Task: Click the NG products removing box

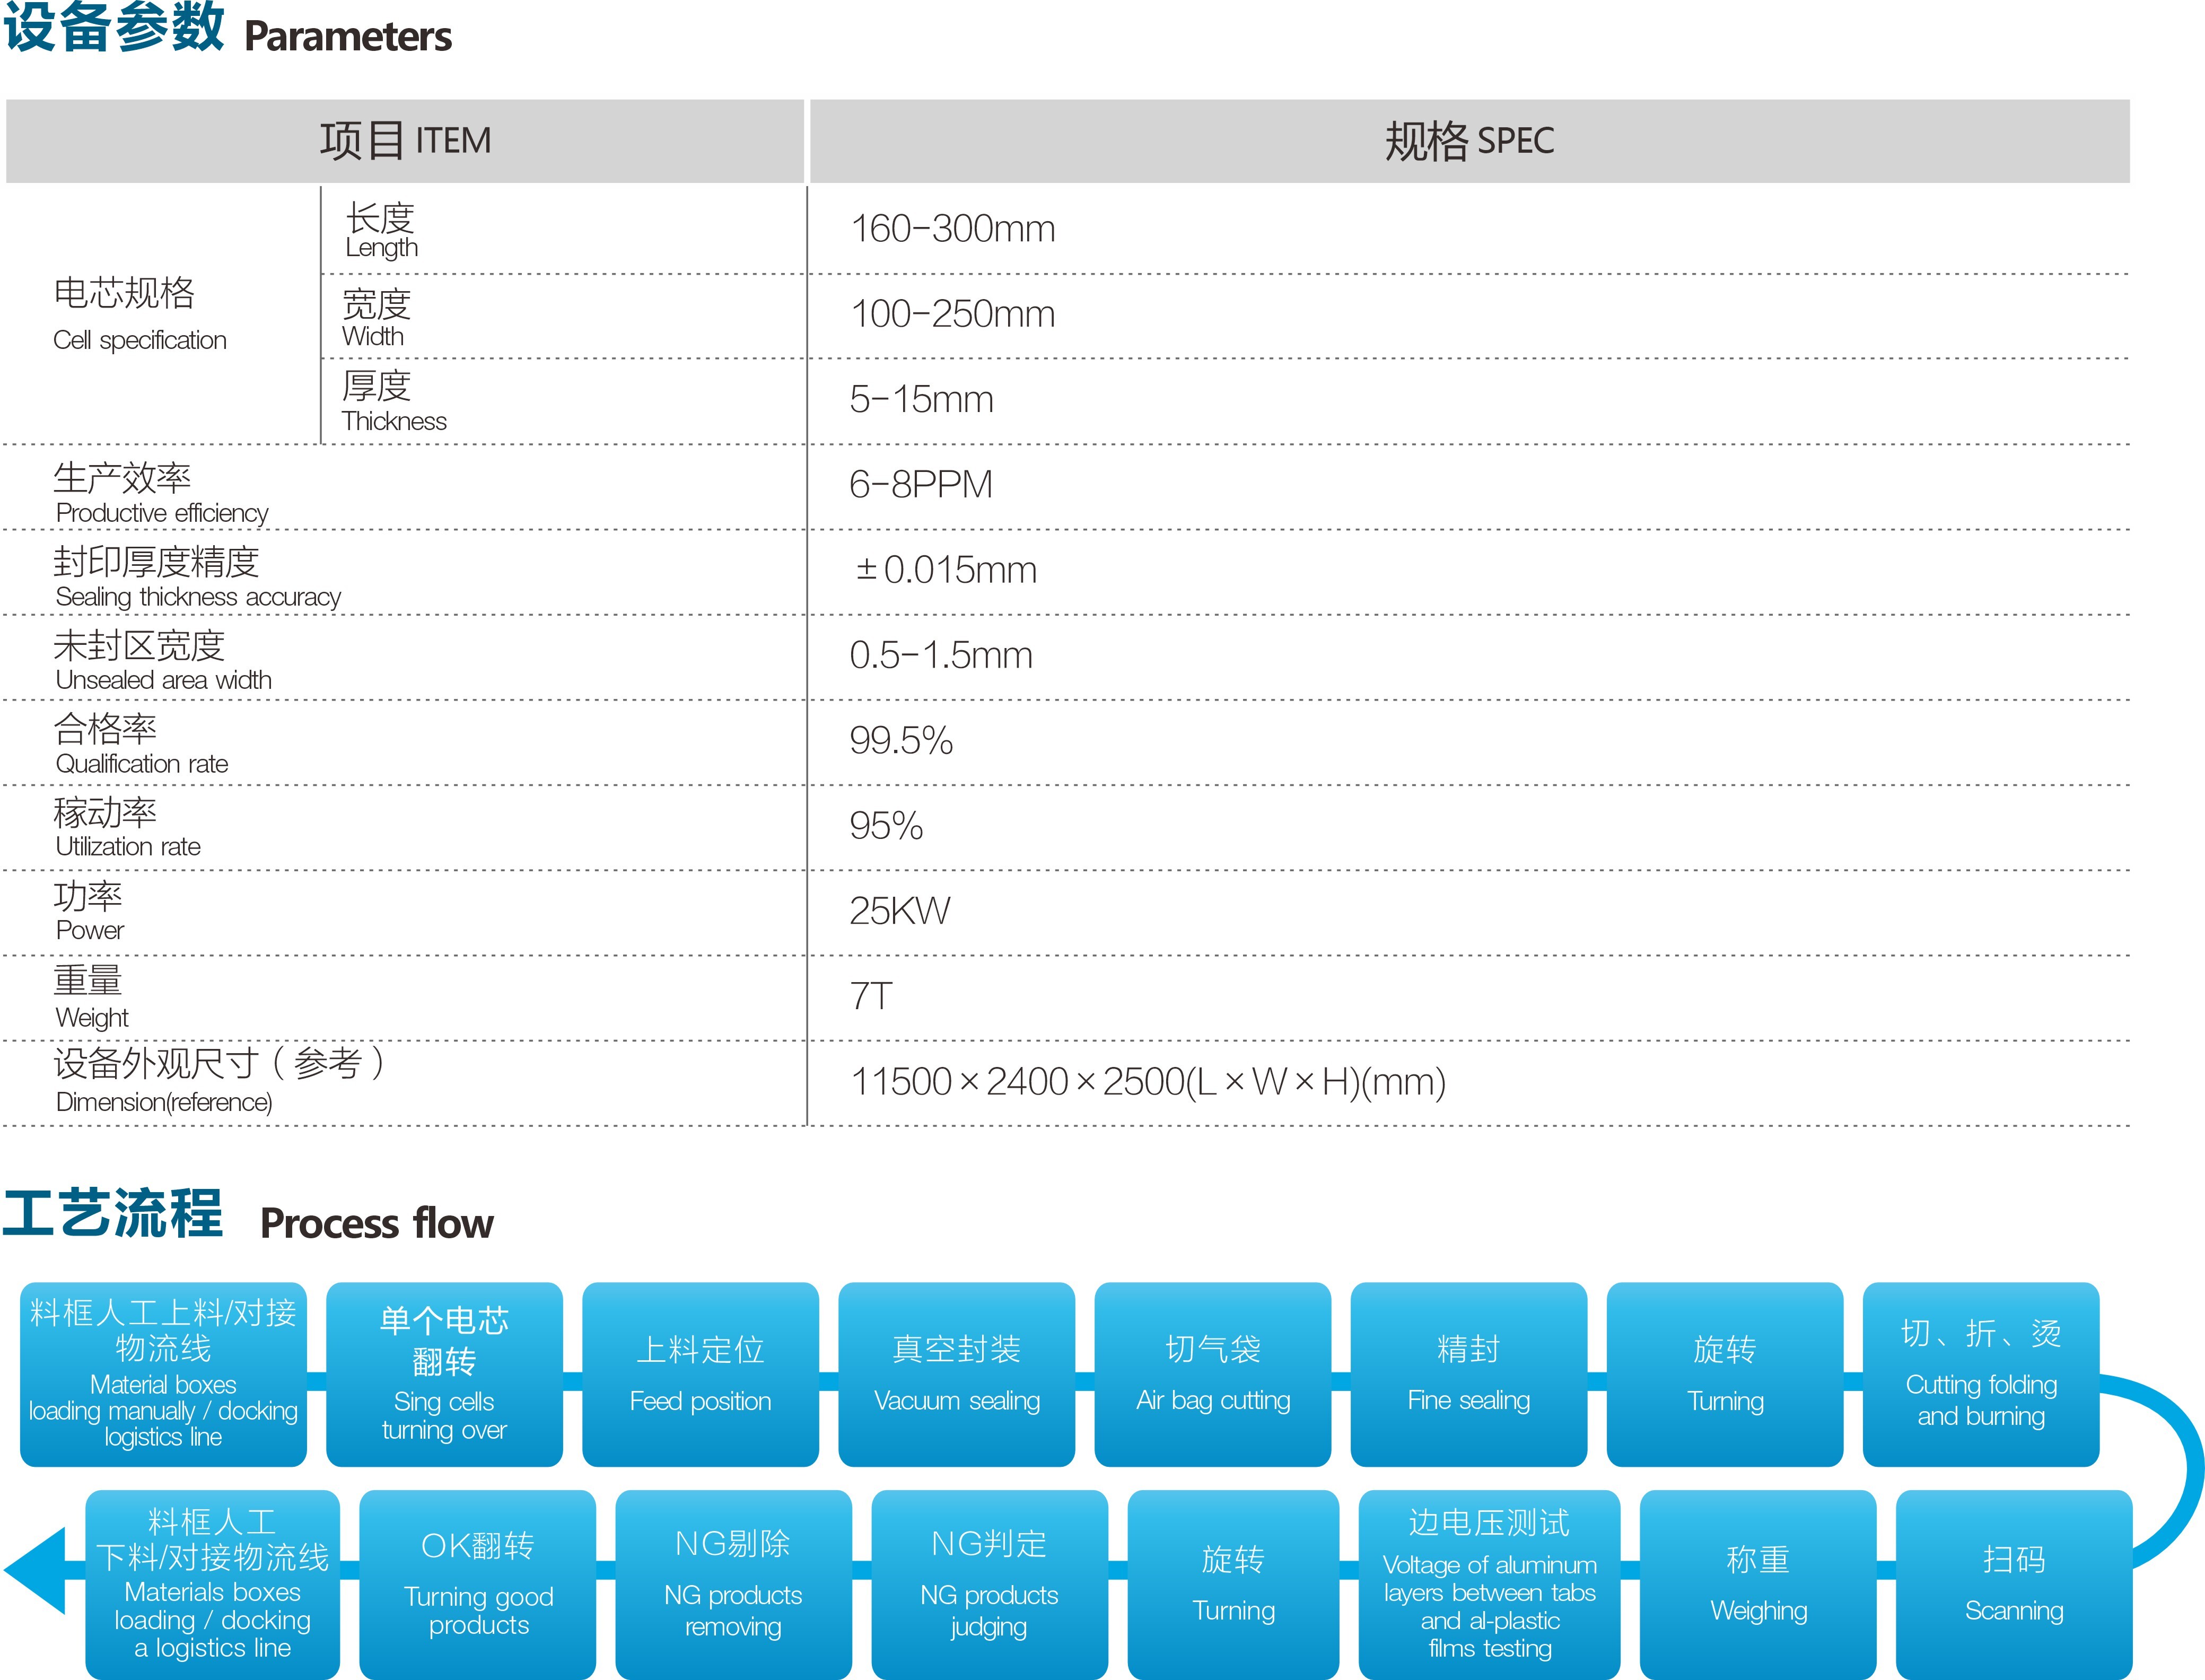Action: (x=733, y=1584)
